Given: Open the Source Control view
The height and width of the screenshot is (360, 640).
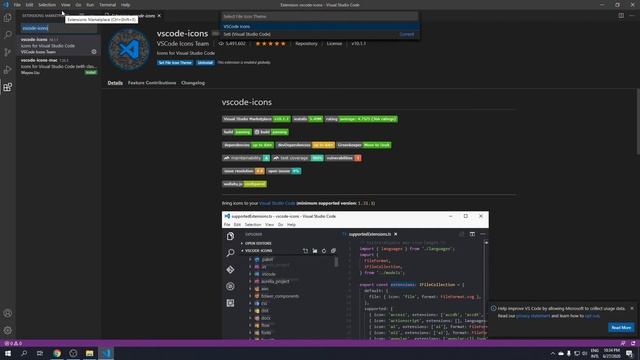Looking at the screenshot, I should coord(7,52).
